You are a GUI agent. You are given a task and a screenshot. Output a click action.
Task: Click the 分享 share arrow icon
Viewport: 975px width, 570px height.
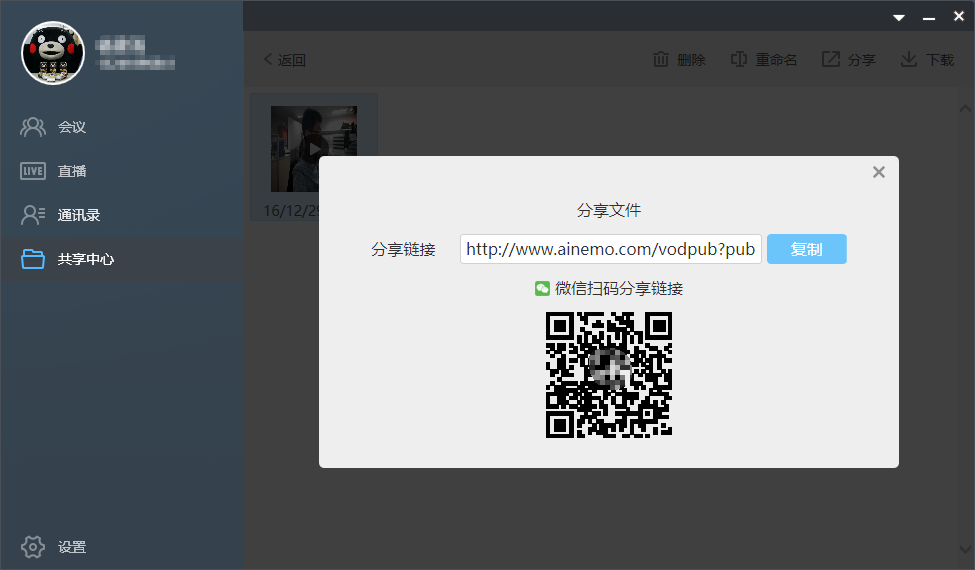[831, 59]
